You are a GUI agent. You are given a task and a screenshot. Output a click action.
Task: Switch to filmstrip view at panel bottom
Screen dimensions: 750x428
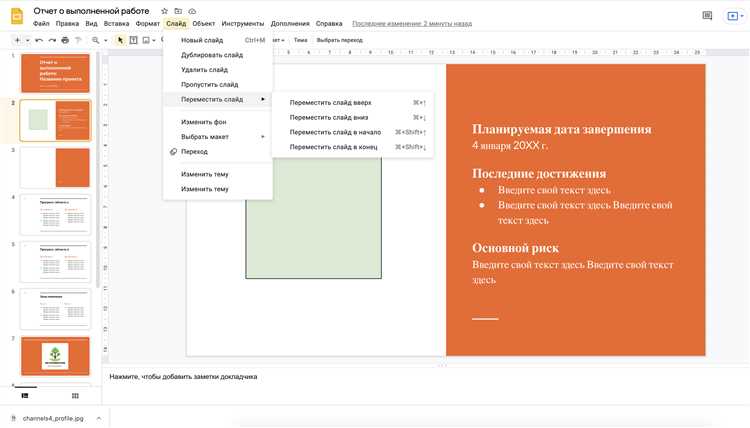coord(25,396)
